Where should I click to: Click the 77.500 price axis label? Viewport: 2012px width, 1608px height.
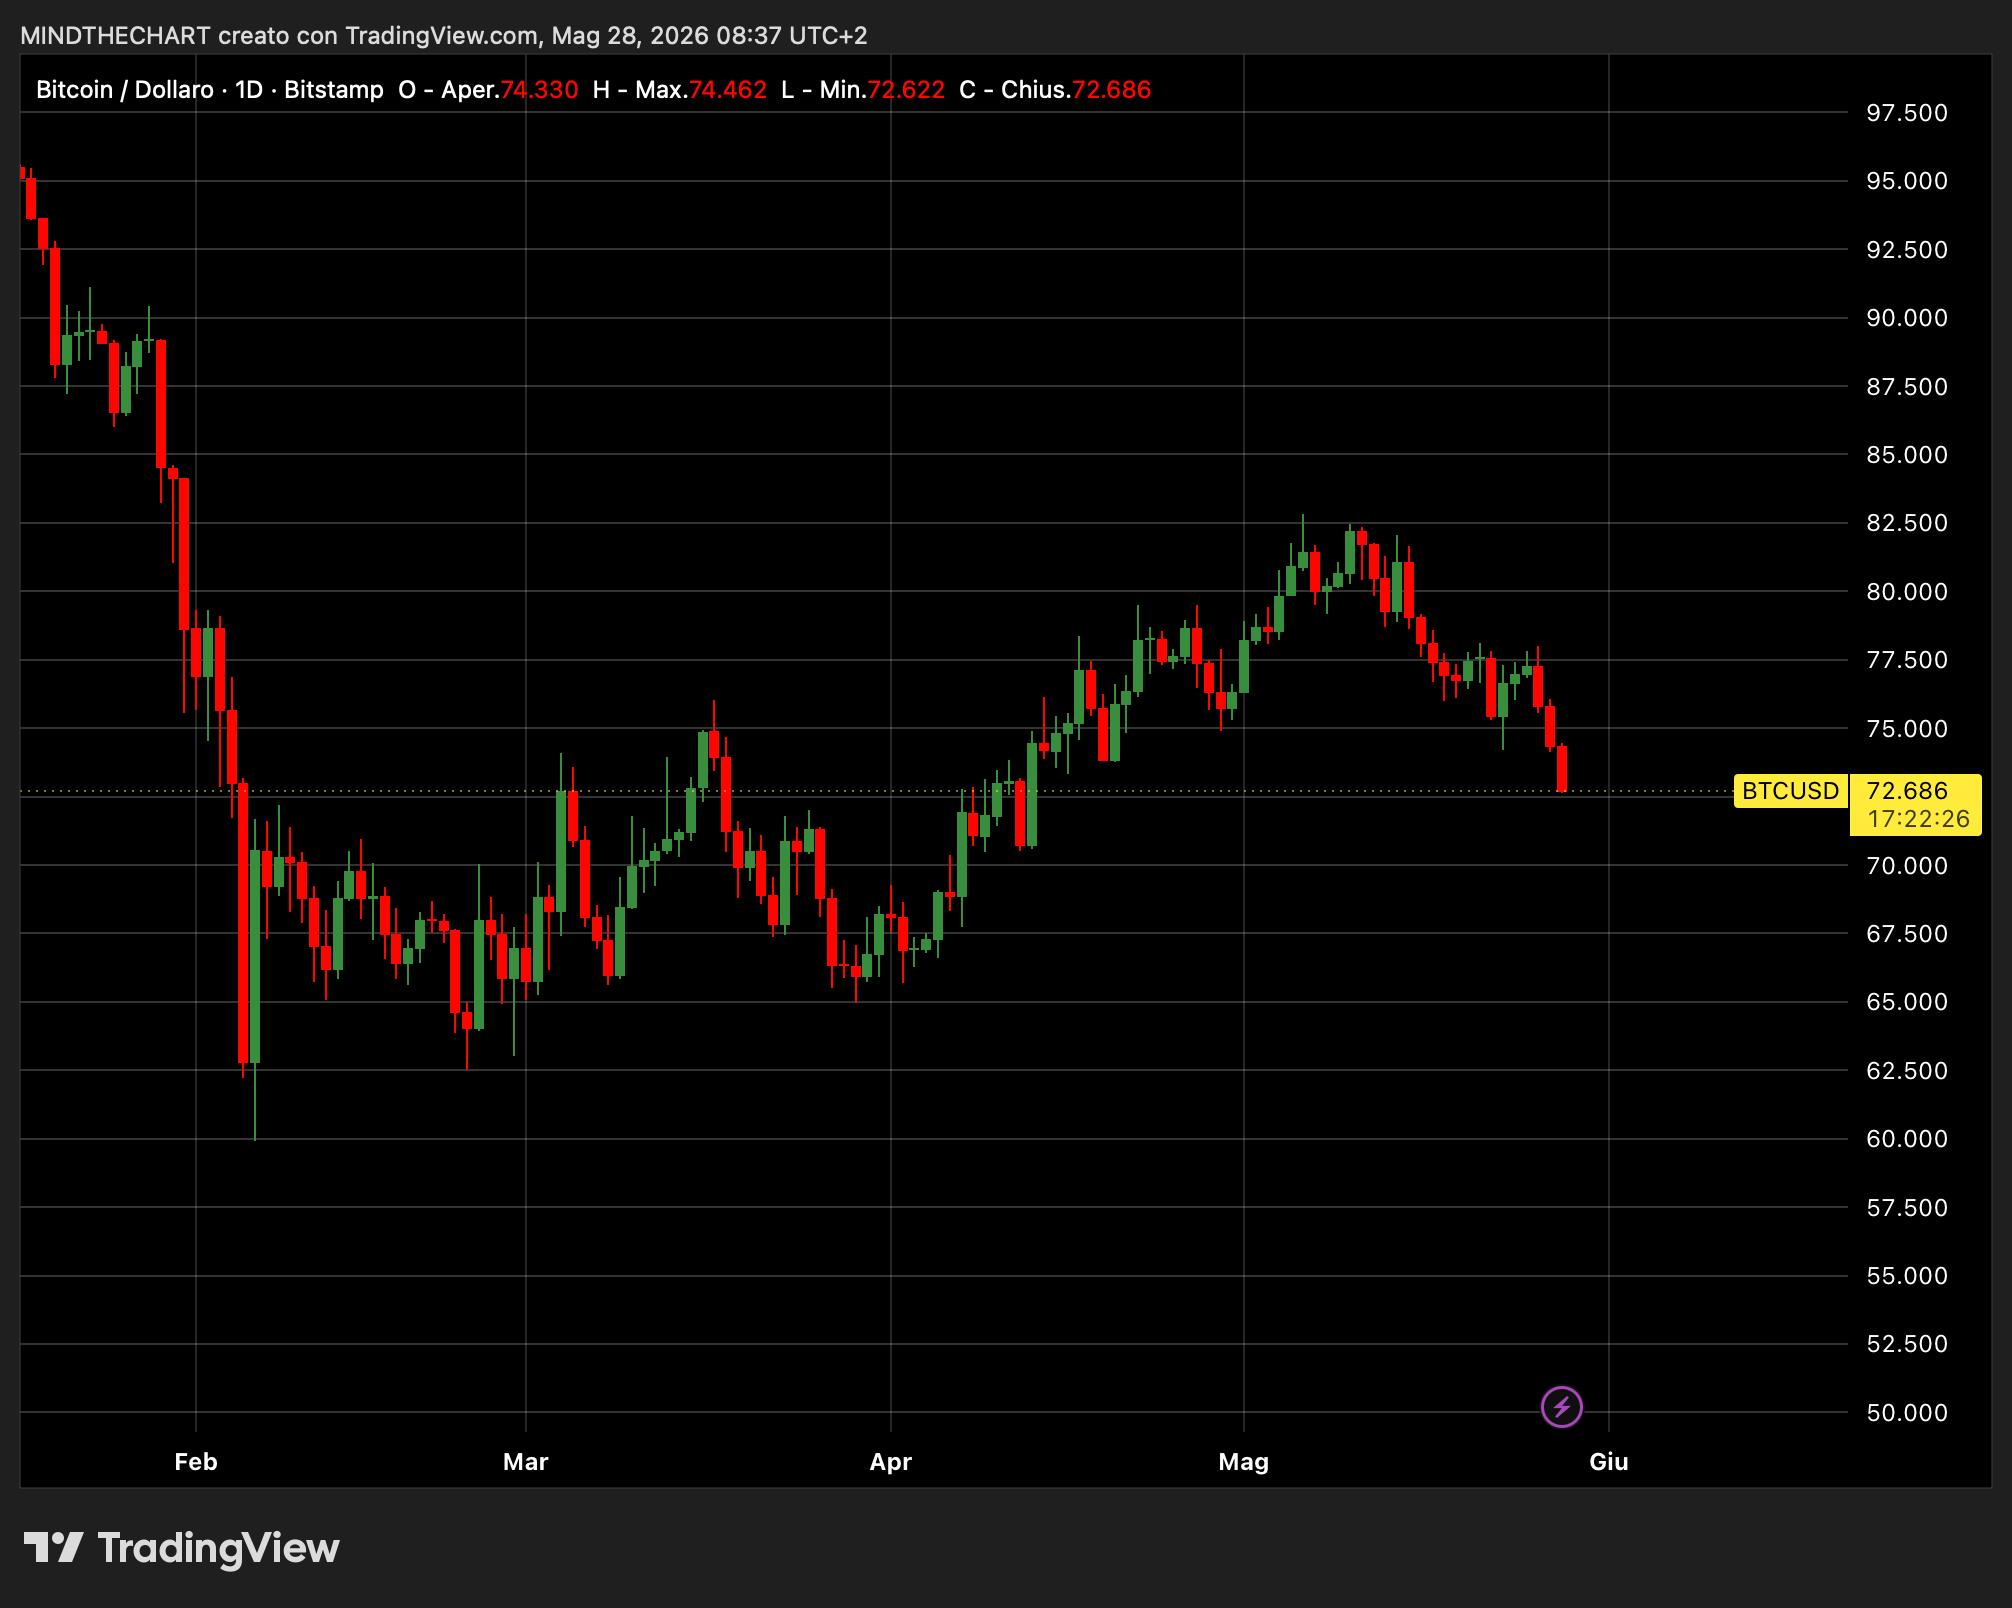pos(1907,660)
